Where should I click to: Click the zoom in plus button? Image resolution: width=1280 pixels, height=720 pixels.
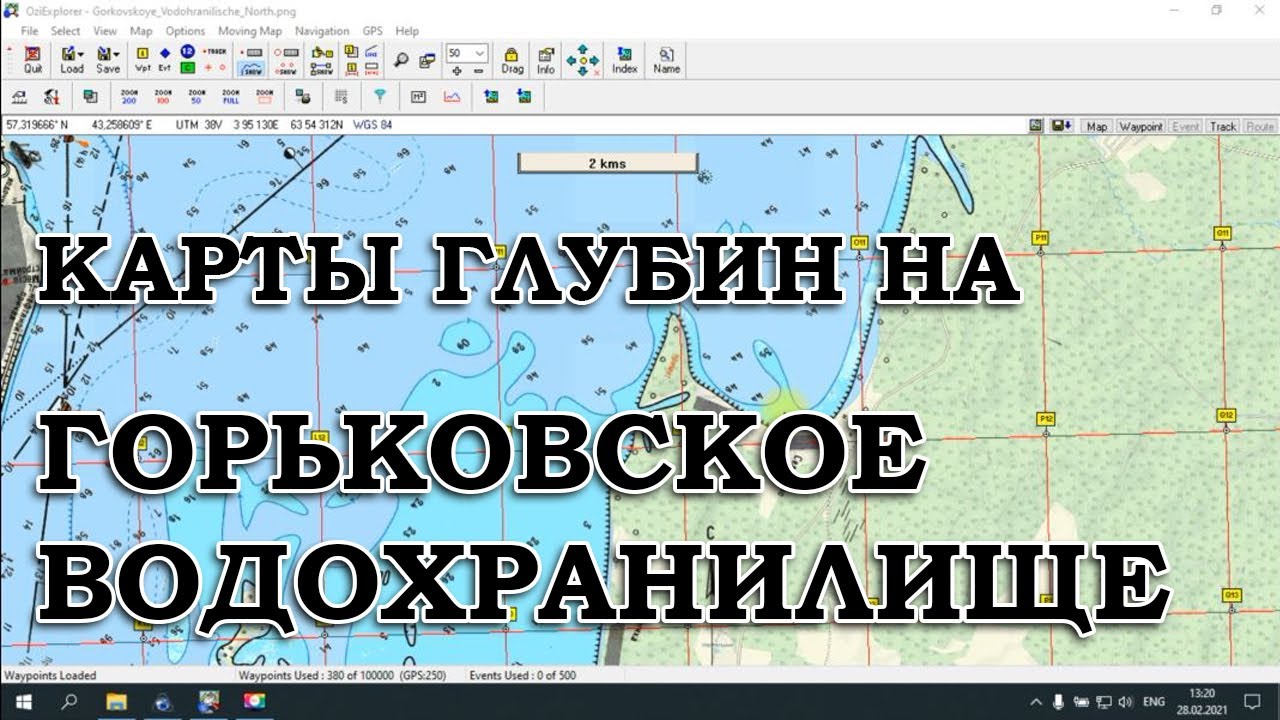pyautogui.click(x=457, y=71)
